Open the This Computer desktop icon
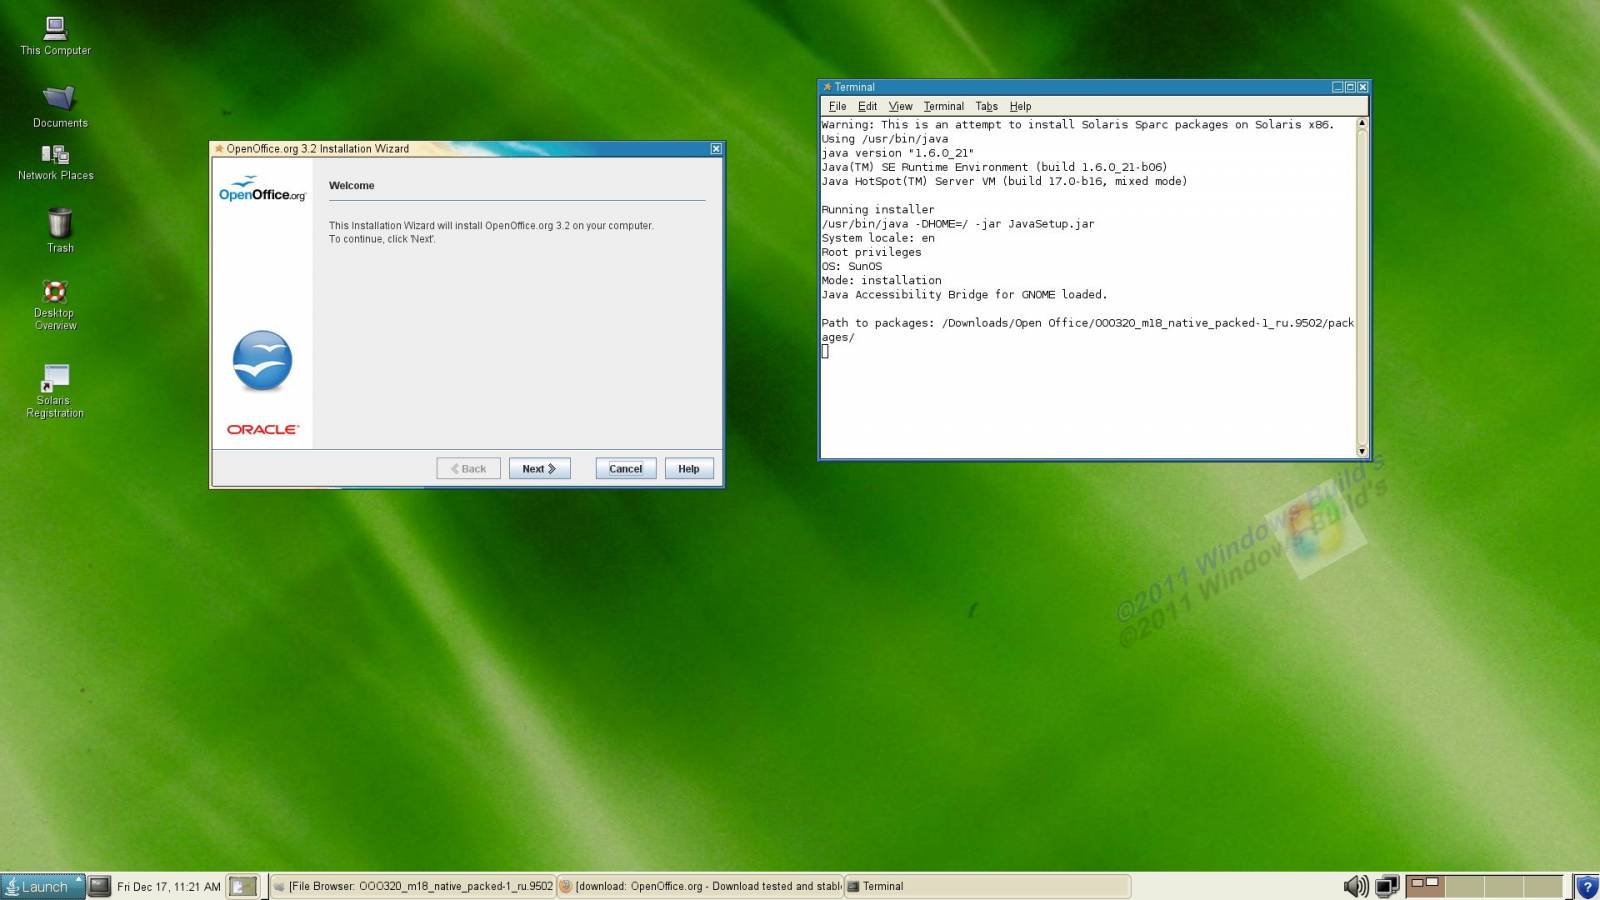1600x900 pixels. pos(56,36)
